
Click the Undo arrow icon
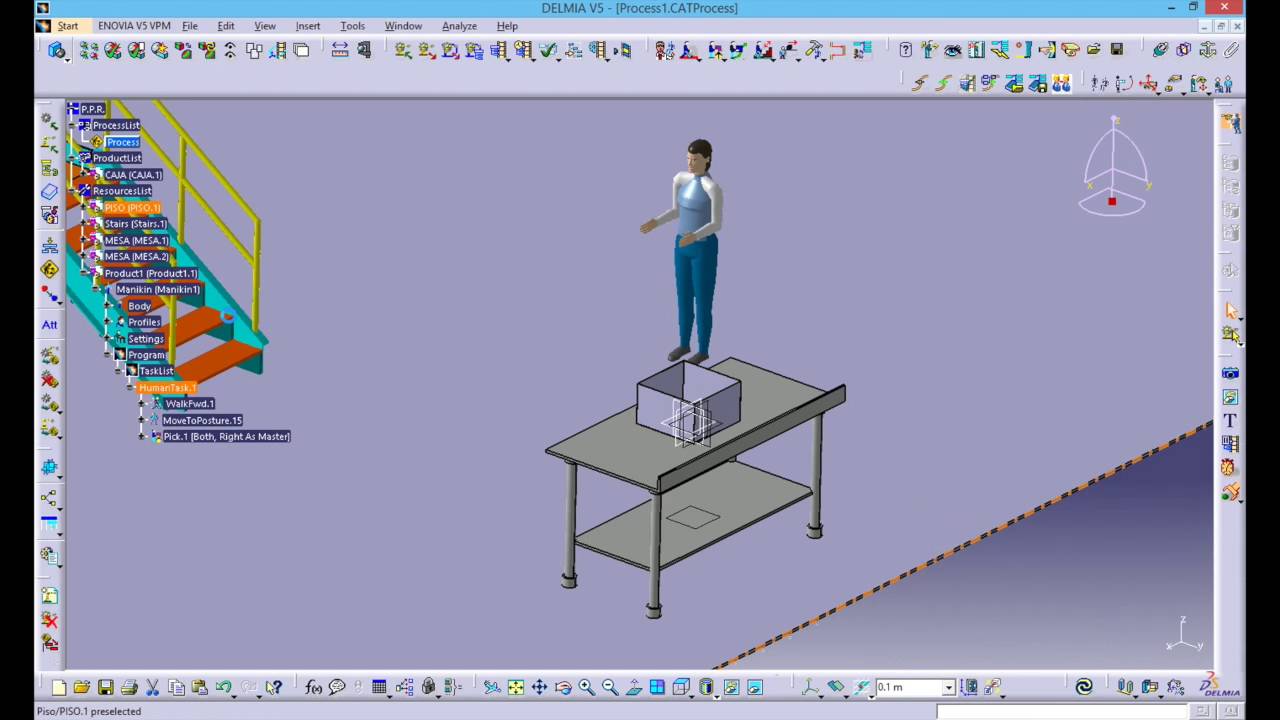click(223, 687)
